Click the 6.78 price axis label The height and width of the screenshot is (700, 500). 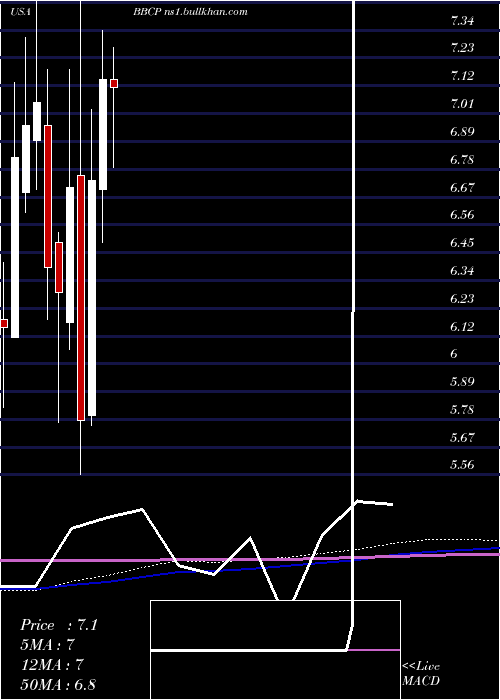click(462, 159)
